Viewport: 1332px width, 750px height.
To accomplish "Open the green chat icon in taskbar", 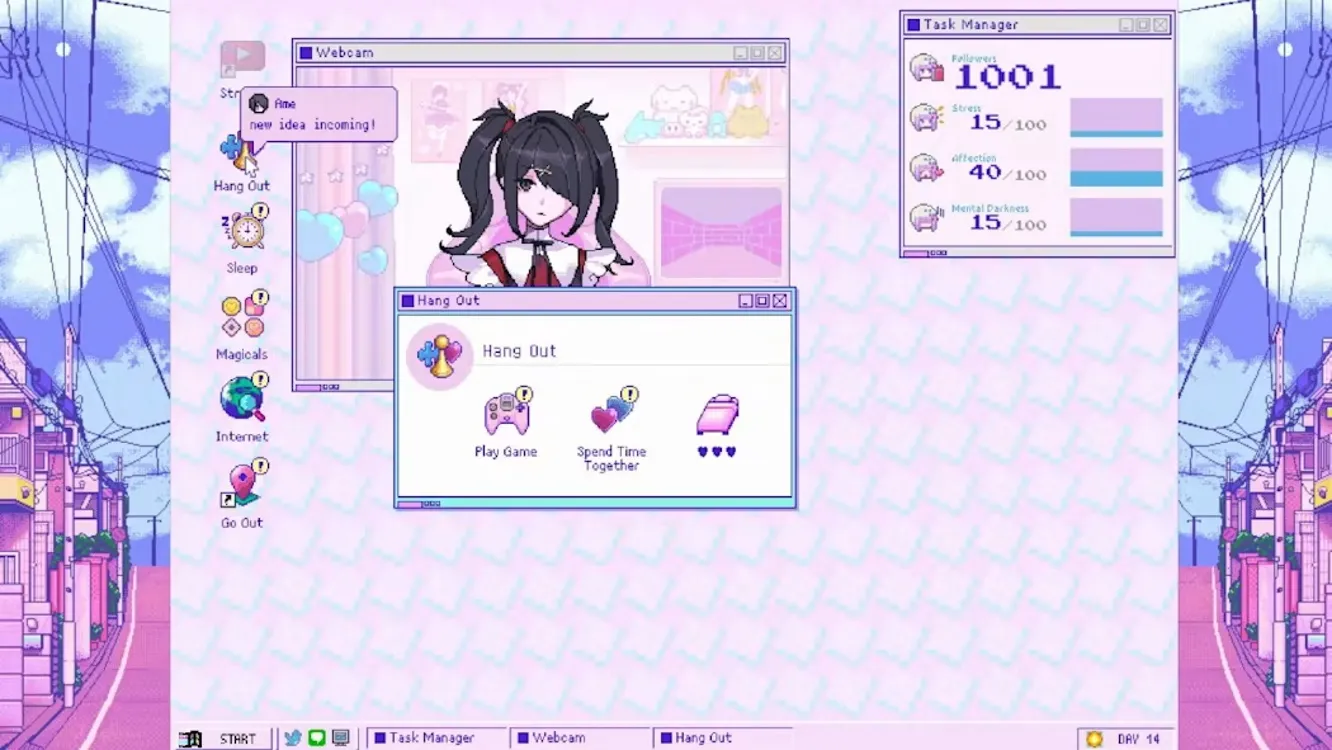I will pos(317,738).
